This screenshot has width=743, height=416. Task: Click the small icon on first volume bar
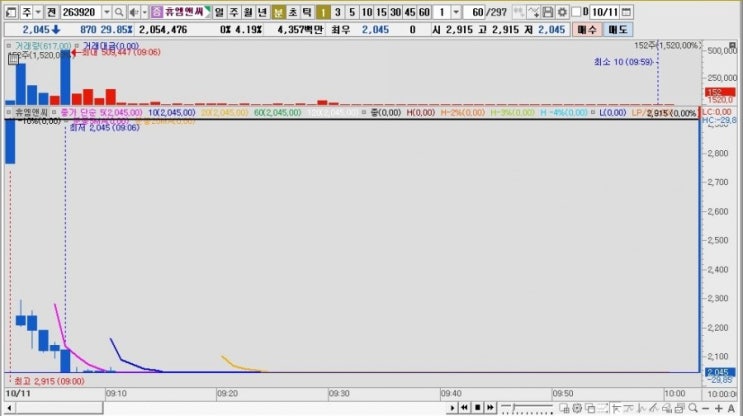(x=13, y=59)
